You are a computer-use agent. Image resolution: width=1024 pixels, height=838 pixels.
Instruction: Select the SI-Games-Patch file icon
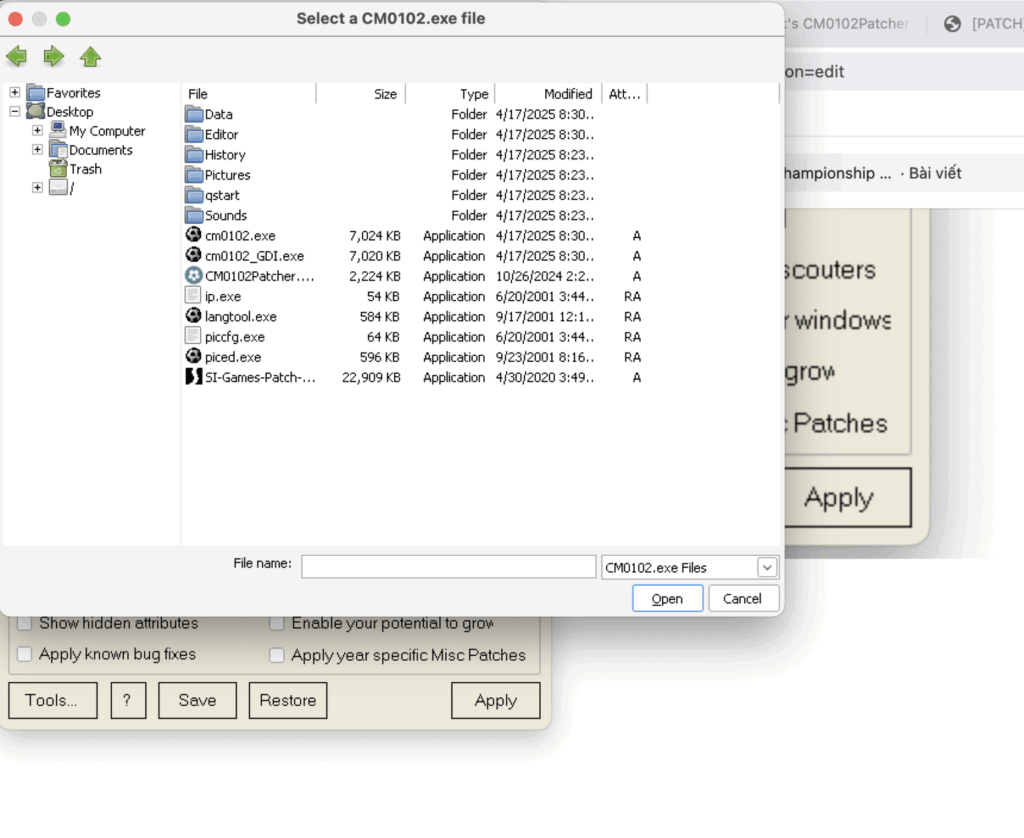click(194, 377)
